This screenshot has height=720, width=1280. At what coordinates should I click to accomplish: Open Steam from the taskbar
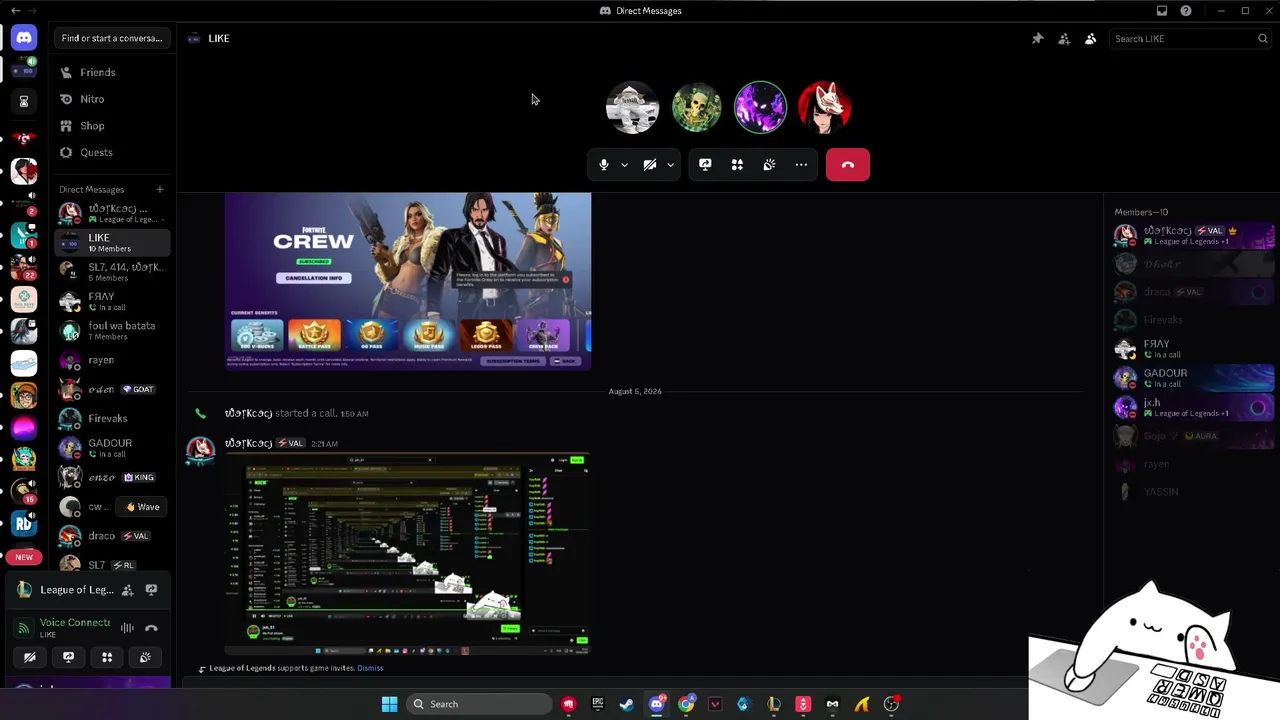pos(626,704)
